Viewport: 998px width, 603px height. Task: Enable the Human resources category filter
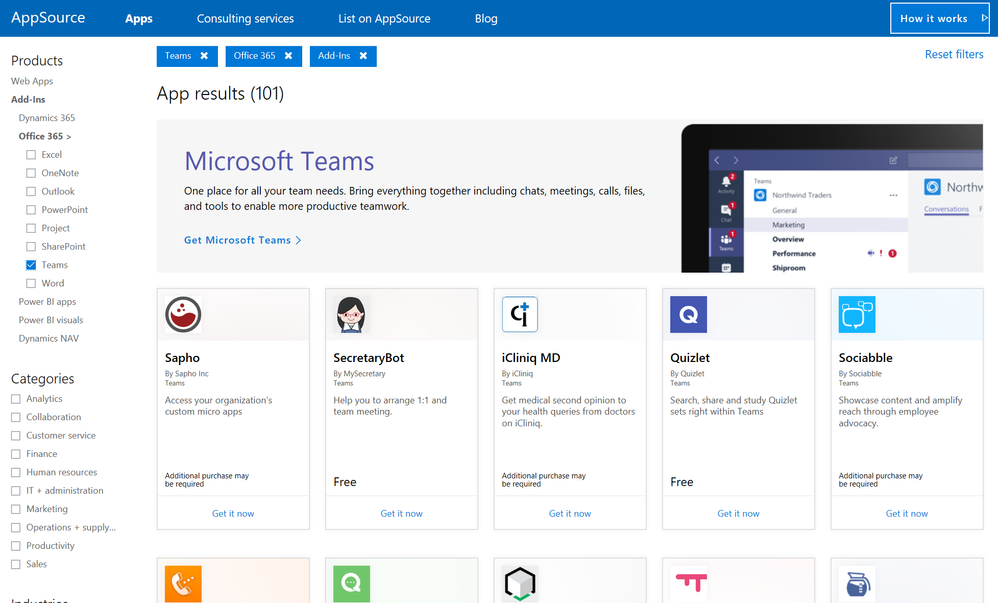click(x=16, y=473)
